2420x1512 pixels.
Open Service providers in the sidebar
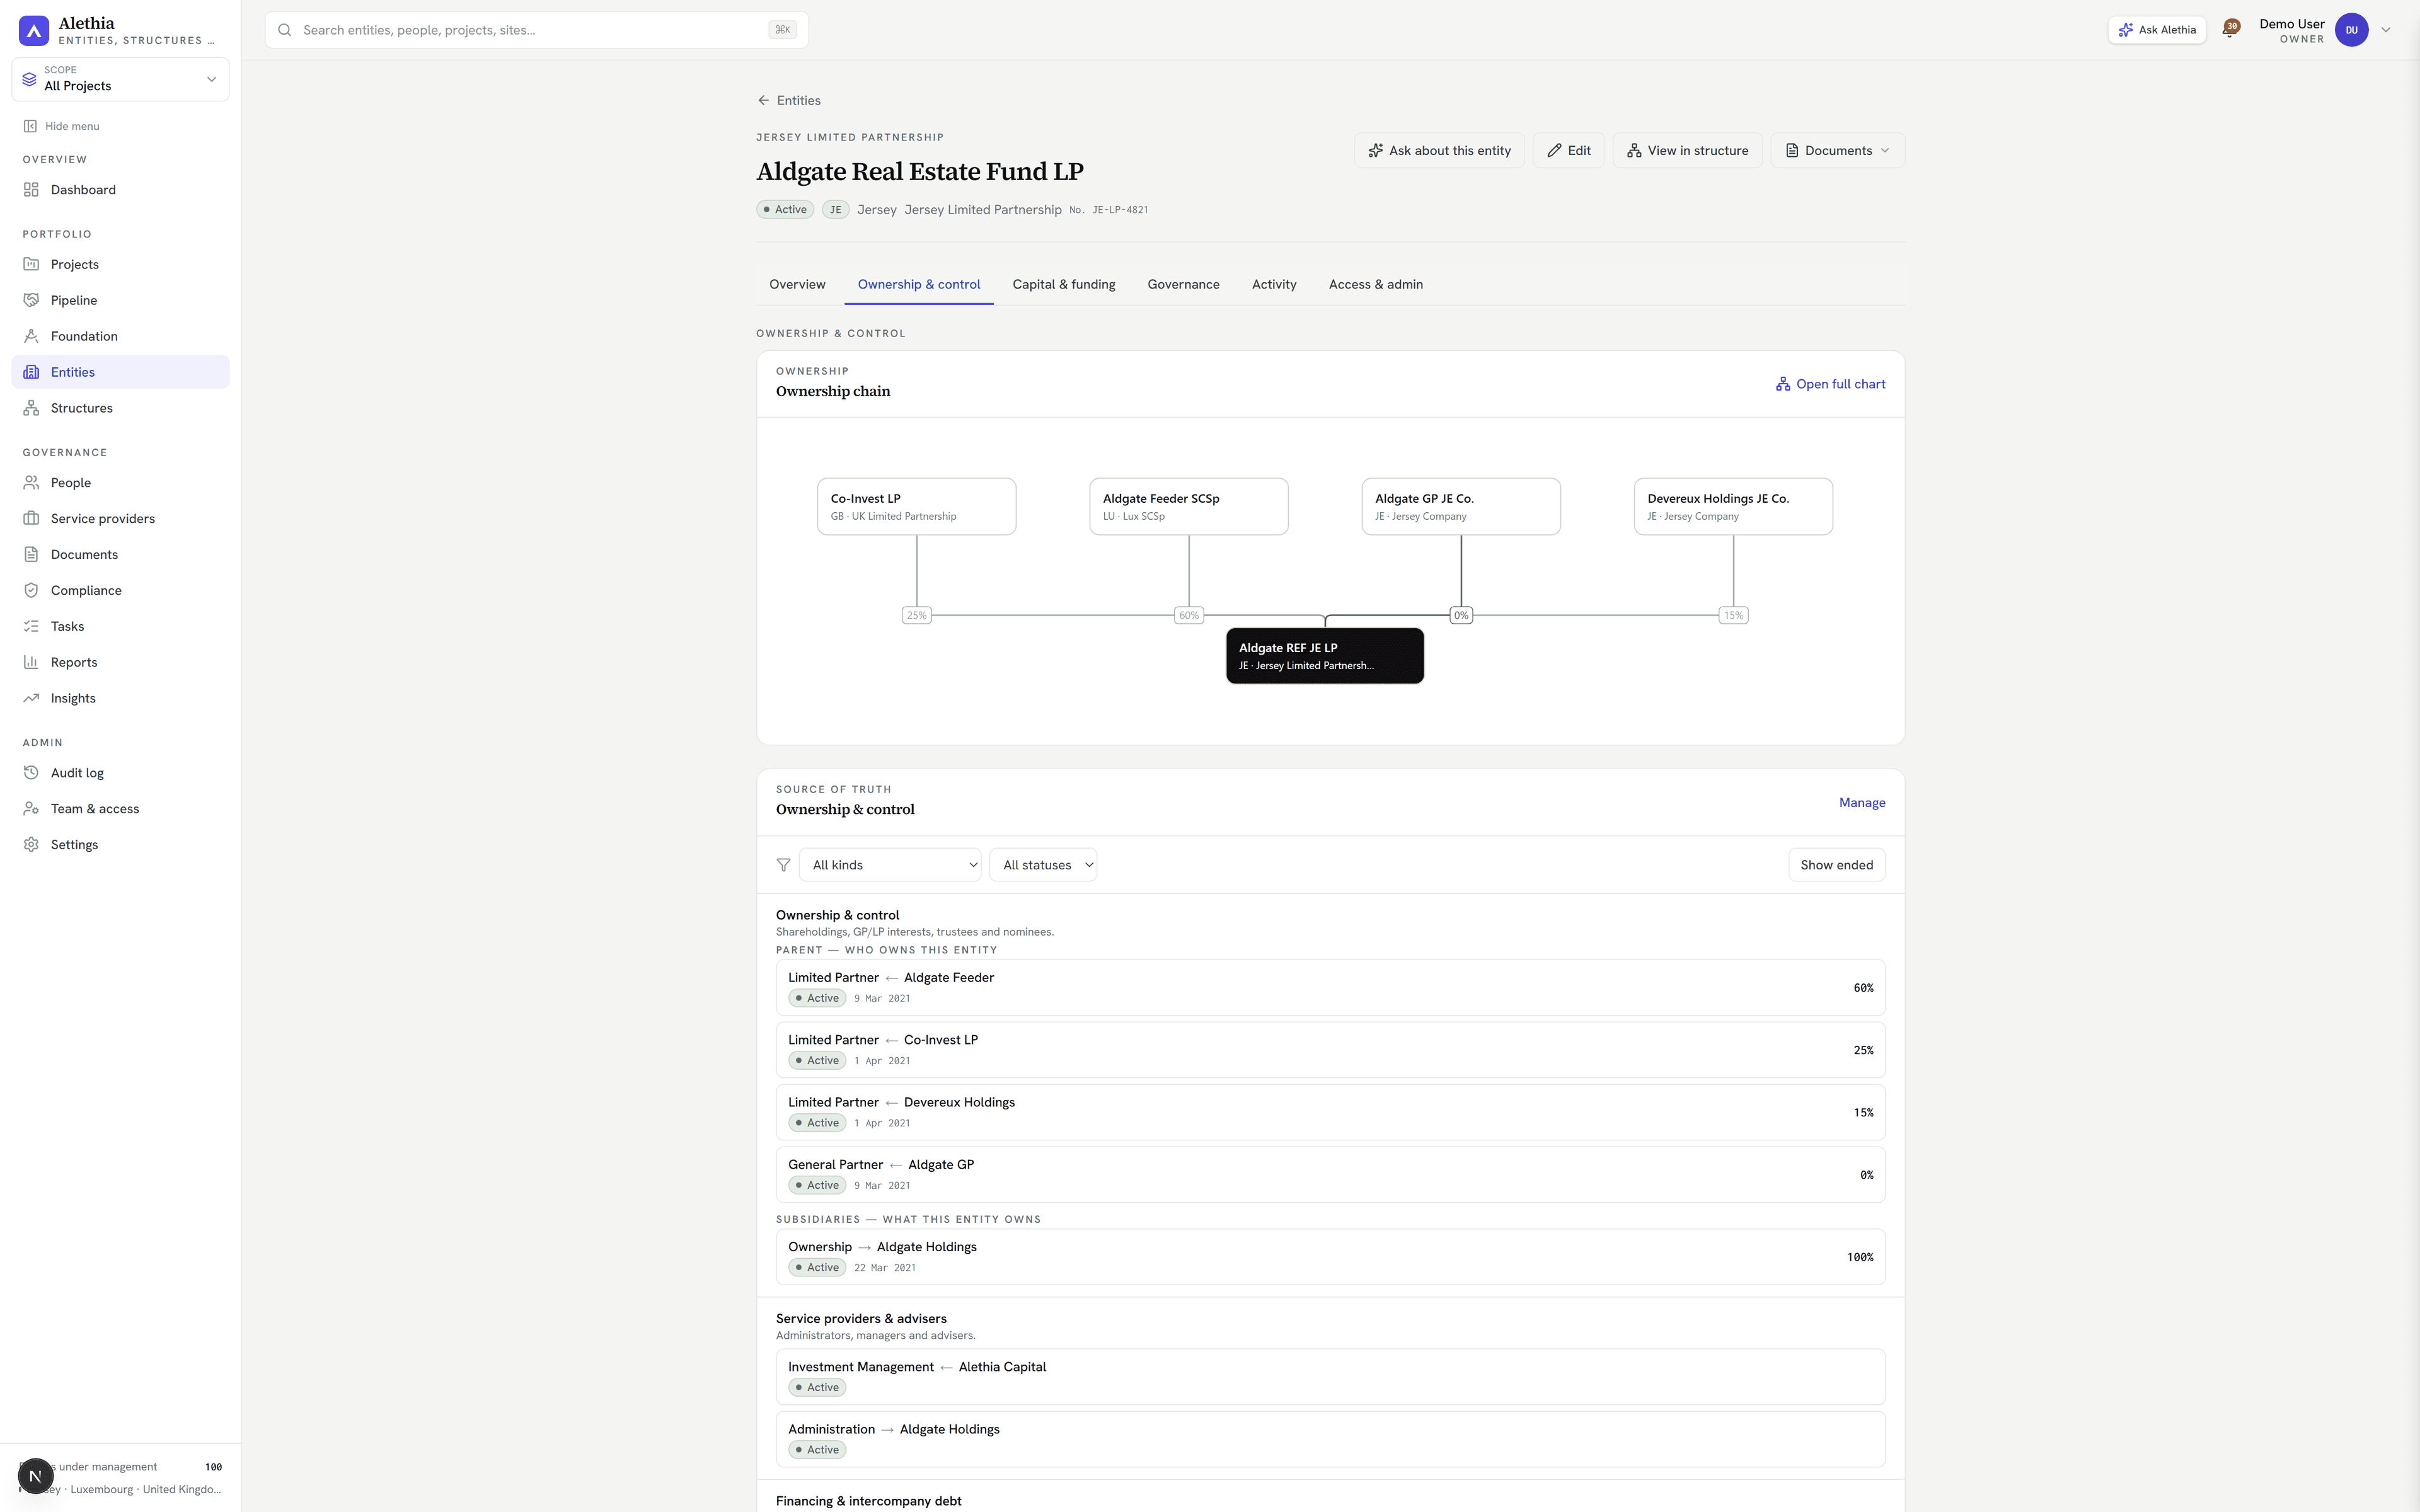[120, 519]
